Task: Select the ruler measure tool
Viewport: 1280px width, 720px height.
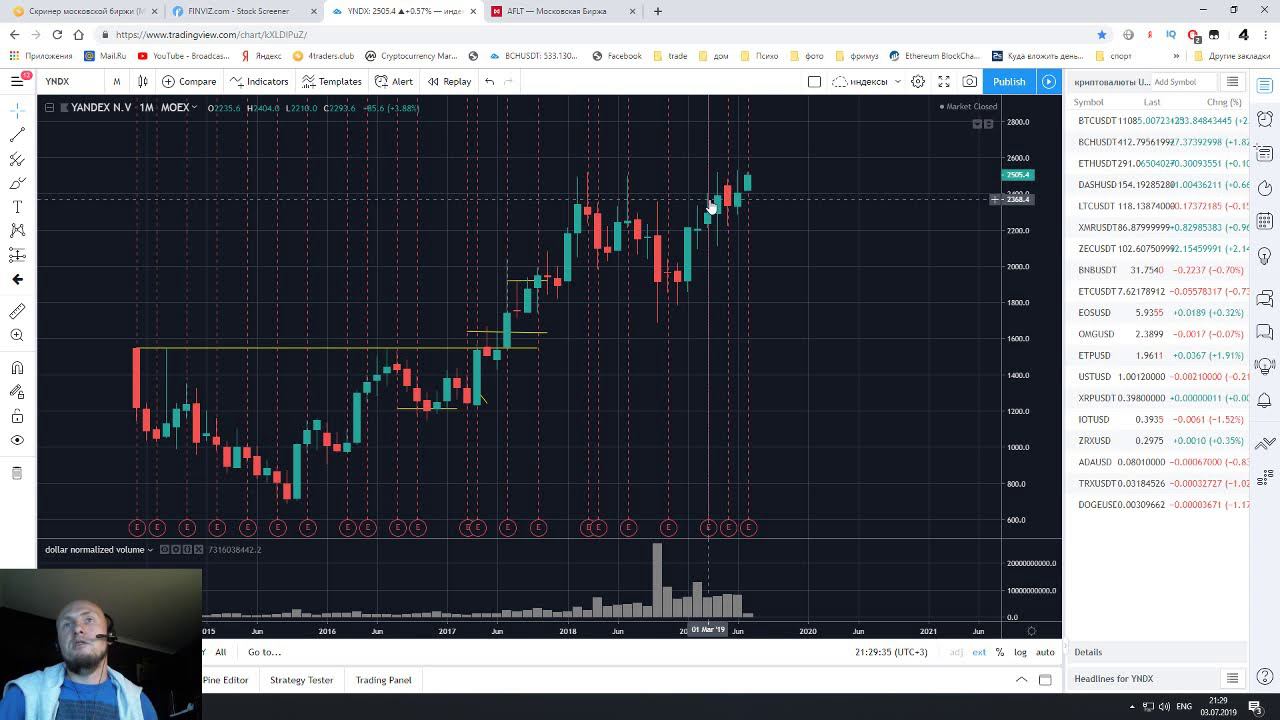Action: 17,312
